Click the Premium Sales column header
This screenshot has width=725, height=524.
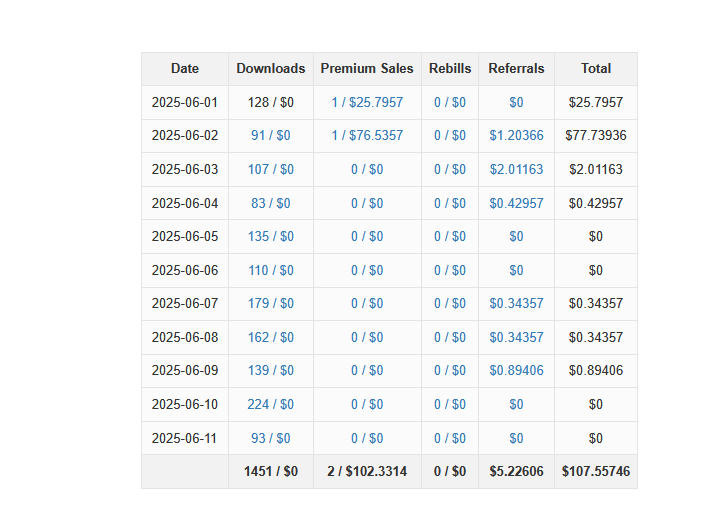[367, 68]
